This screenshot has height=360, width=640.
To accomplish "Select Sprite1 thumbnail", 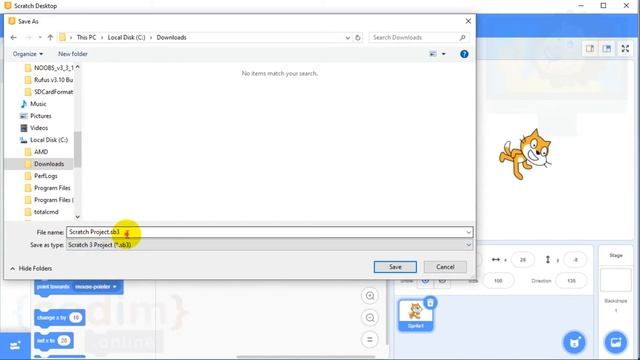I will coord(416,315).
